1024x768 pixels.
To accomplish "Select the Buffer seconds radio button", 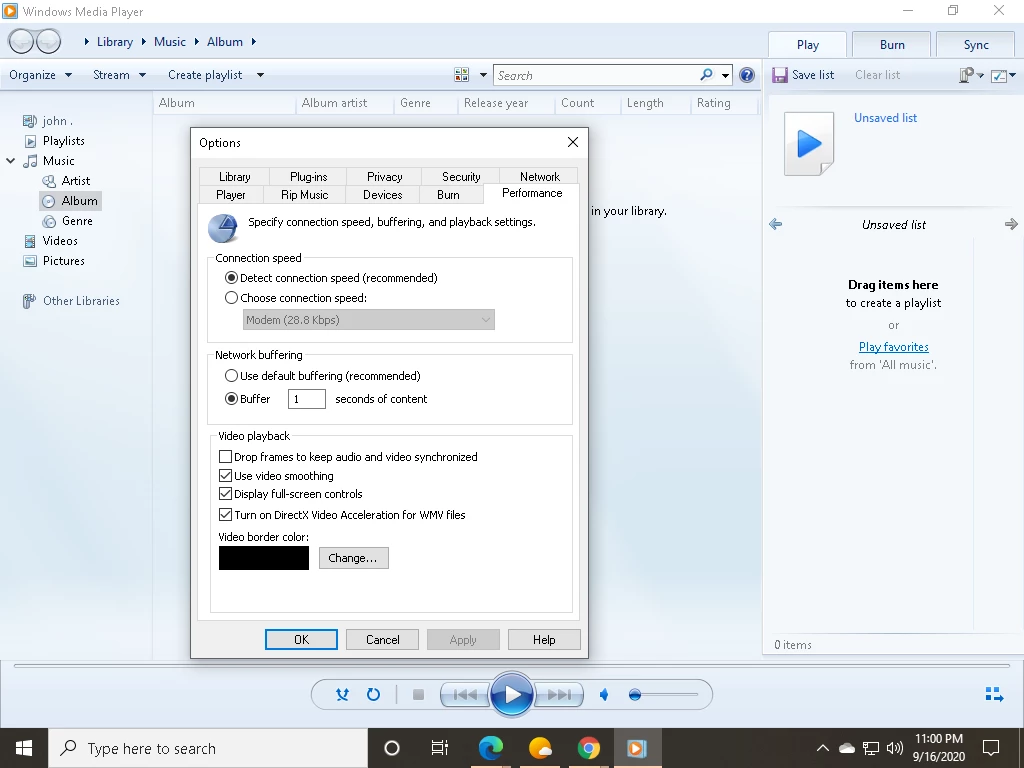I will [x=231, y=398].
